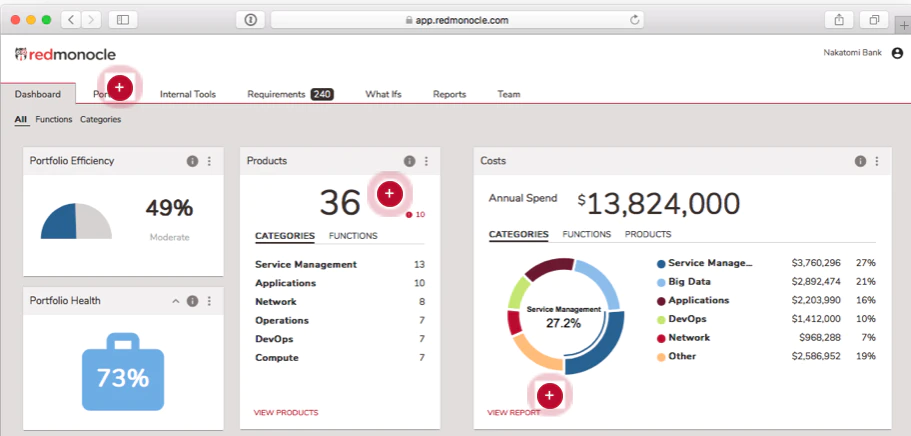911x436 pixels.
Task: Collapse the Portfolio Health card chevron
Action: click(175, 301)
